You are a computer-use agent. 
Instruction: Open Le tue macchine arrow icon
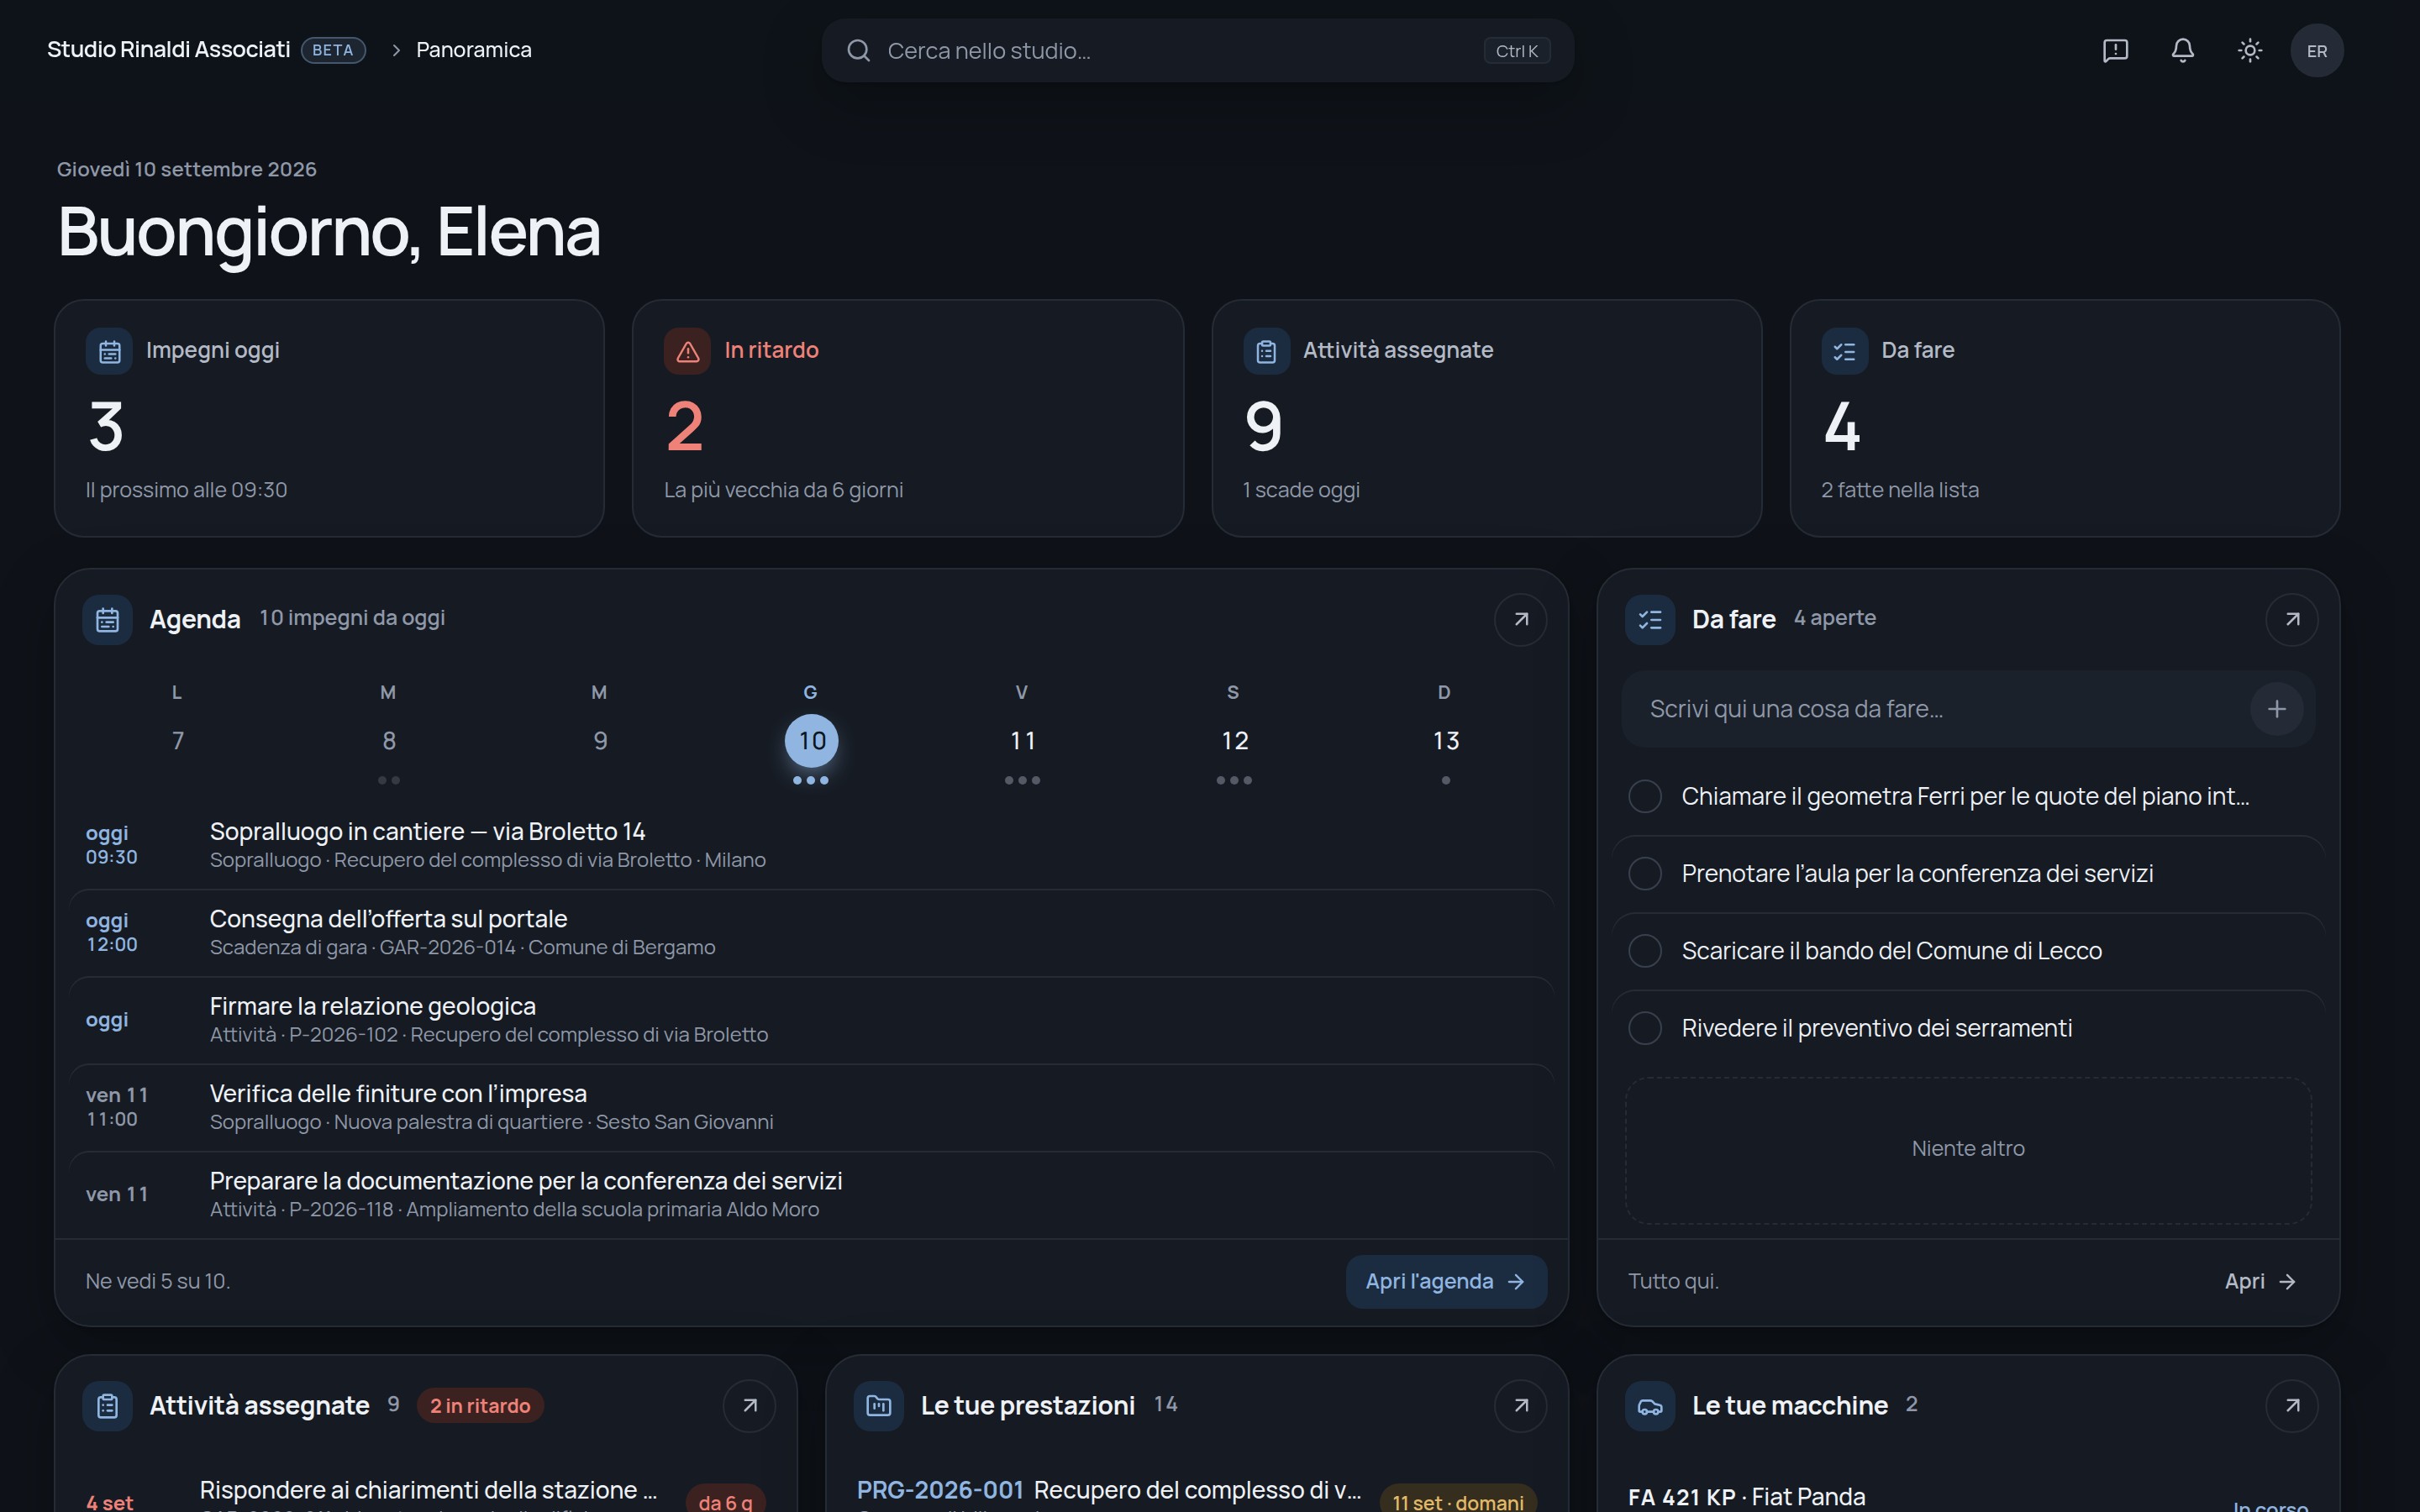pyautogui.click(x=2291, y=1405)
